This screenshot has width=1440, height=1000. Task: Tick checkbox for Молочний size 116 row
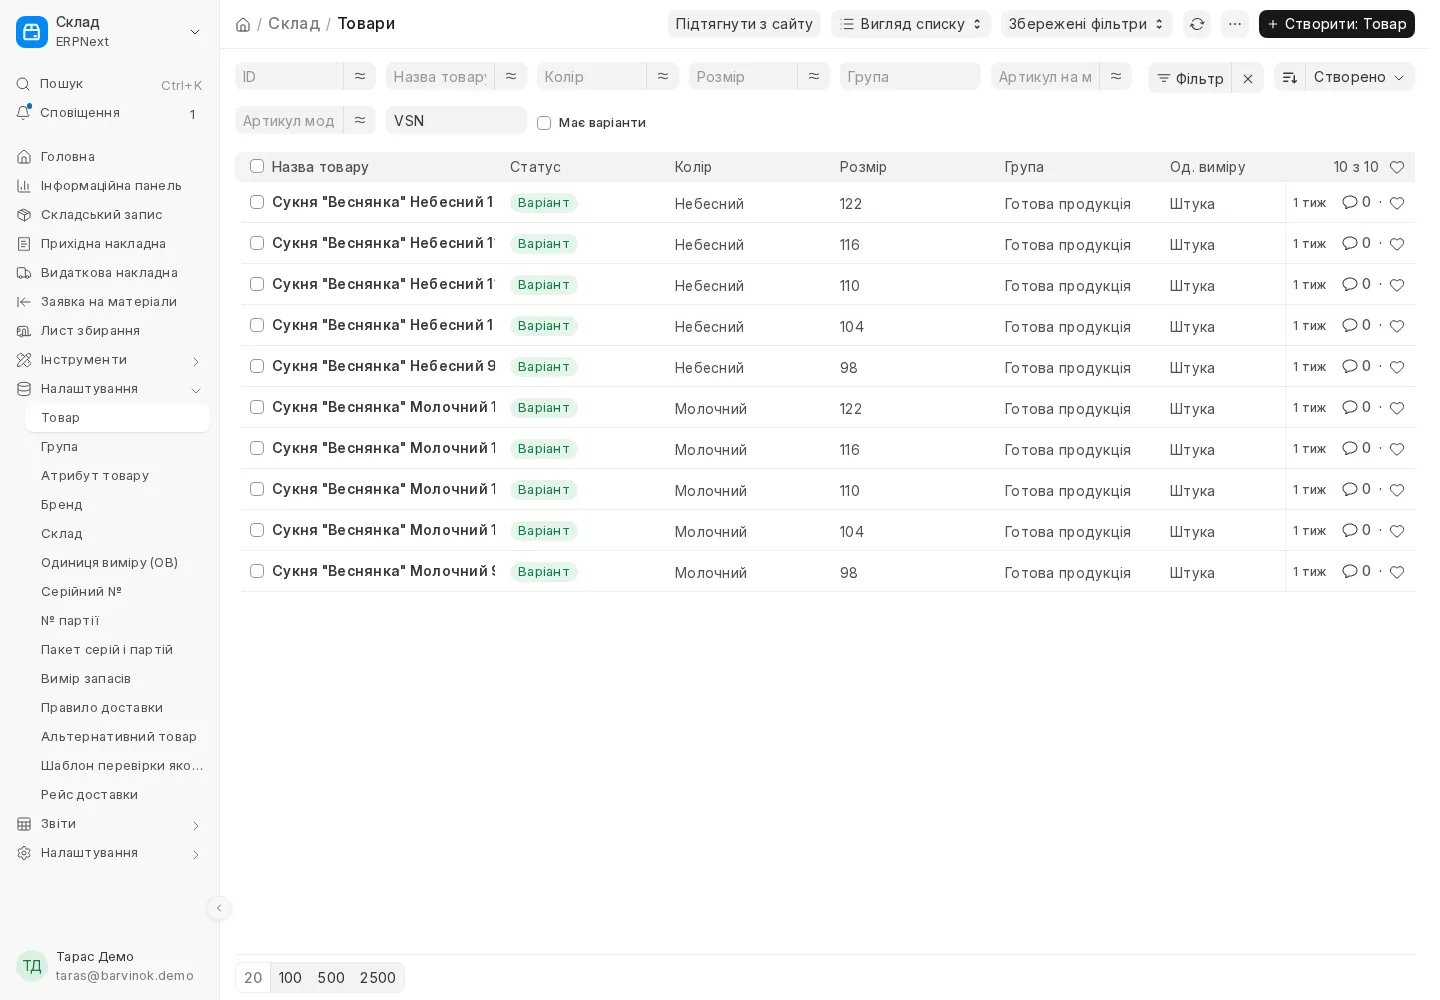[257, 448]
